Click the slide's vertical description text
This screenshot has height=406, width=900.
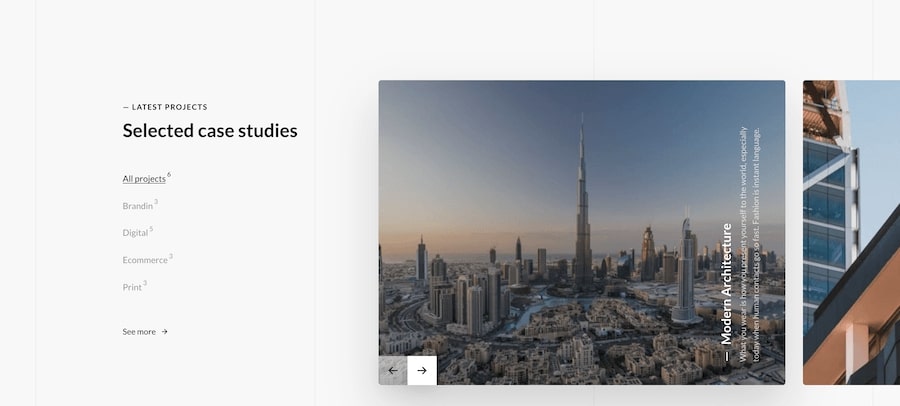coord(750,240)
